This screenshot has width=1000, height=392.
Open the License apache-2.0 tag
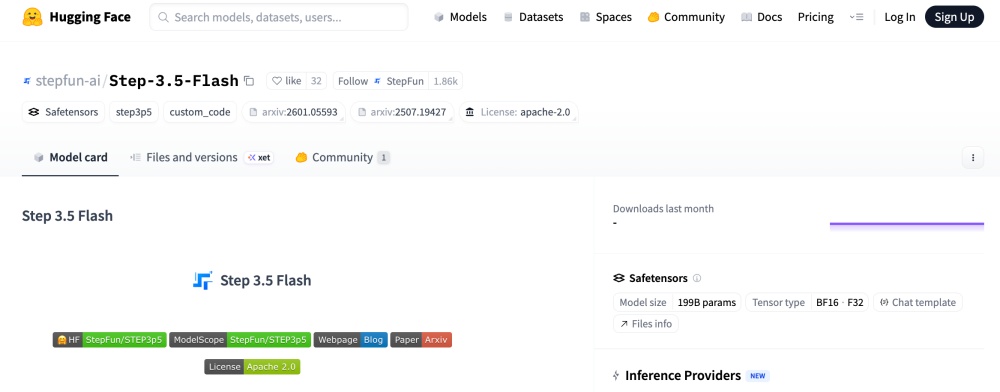[x=518, y=112]
